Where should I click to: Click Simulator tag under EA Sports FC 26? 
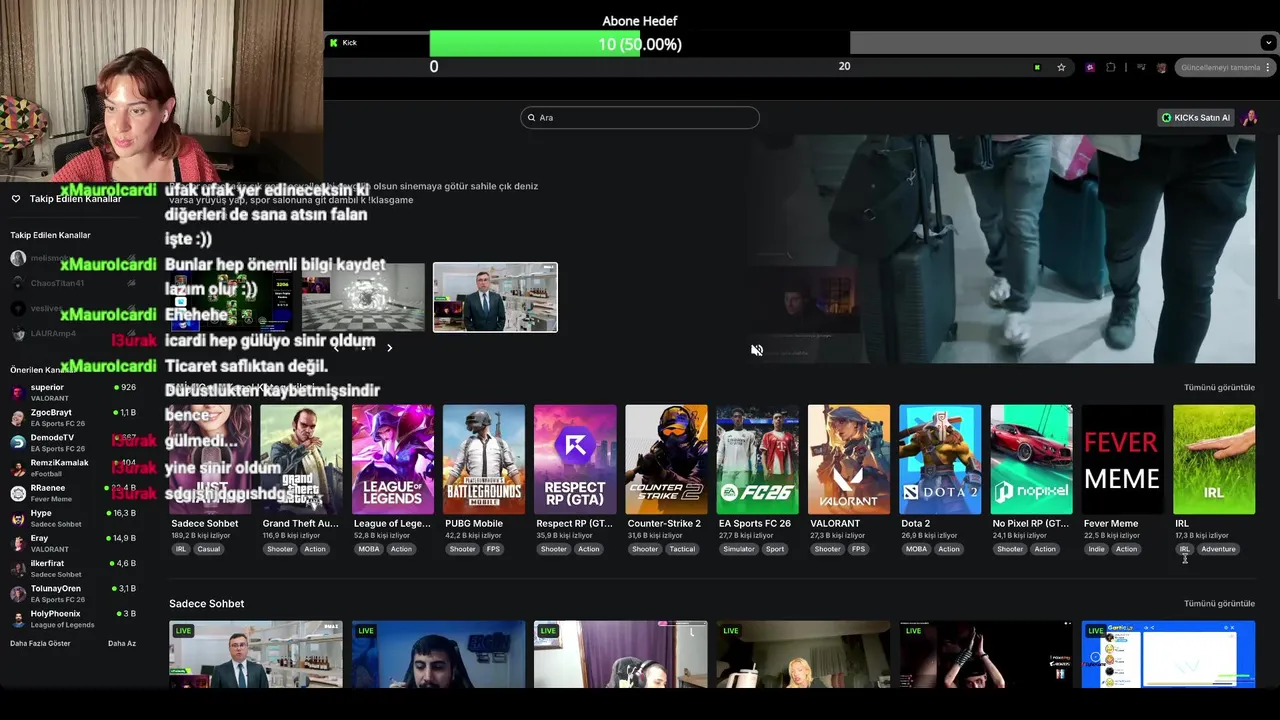pyautogui.click(x=739, y=549)
